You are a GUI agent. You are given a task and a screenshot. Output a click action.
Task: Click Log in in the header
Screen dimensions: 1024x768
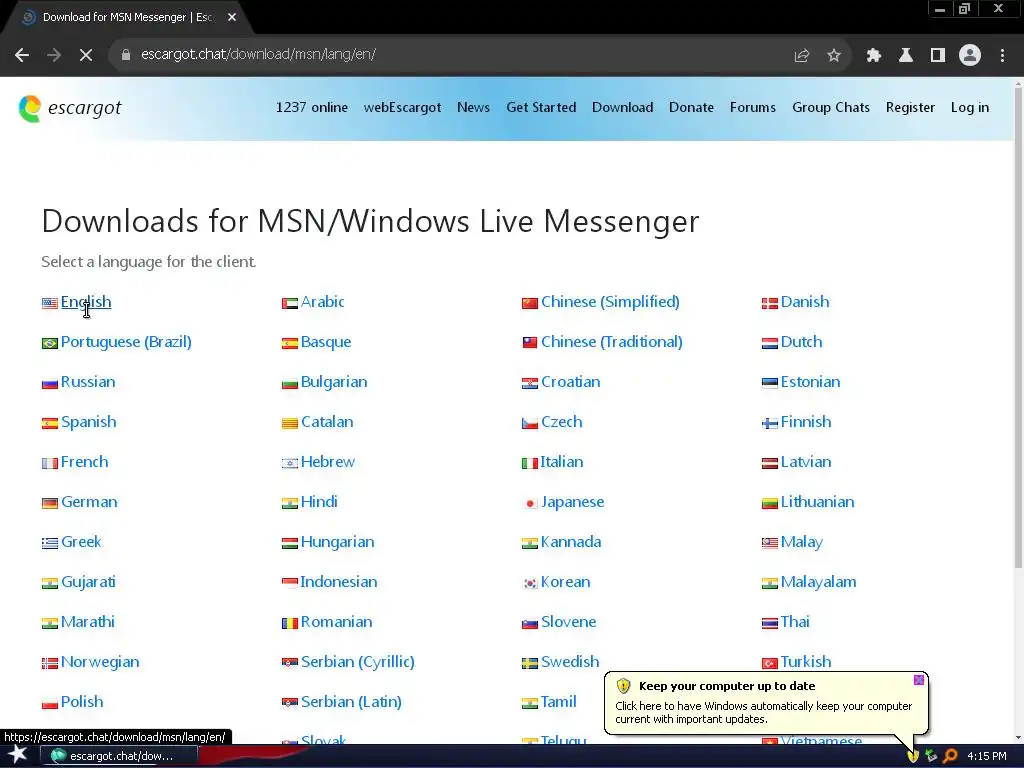970,107
